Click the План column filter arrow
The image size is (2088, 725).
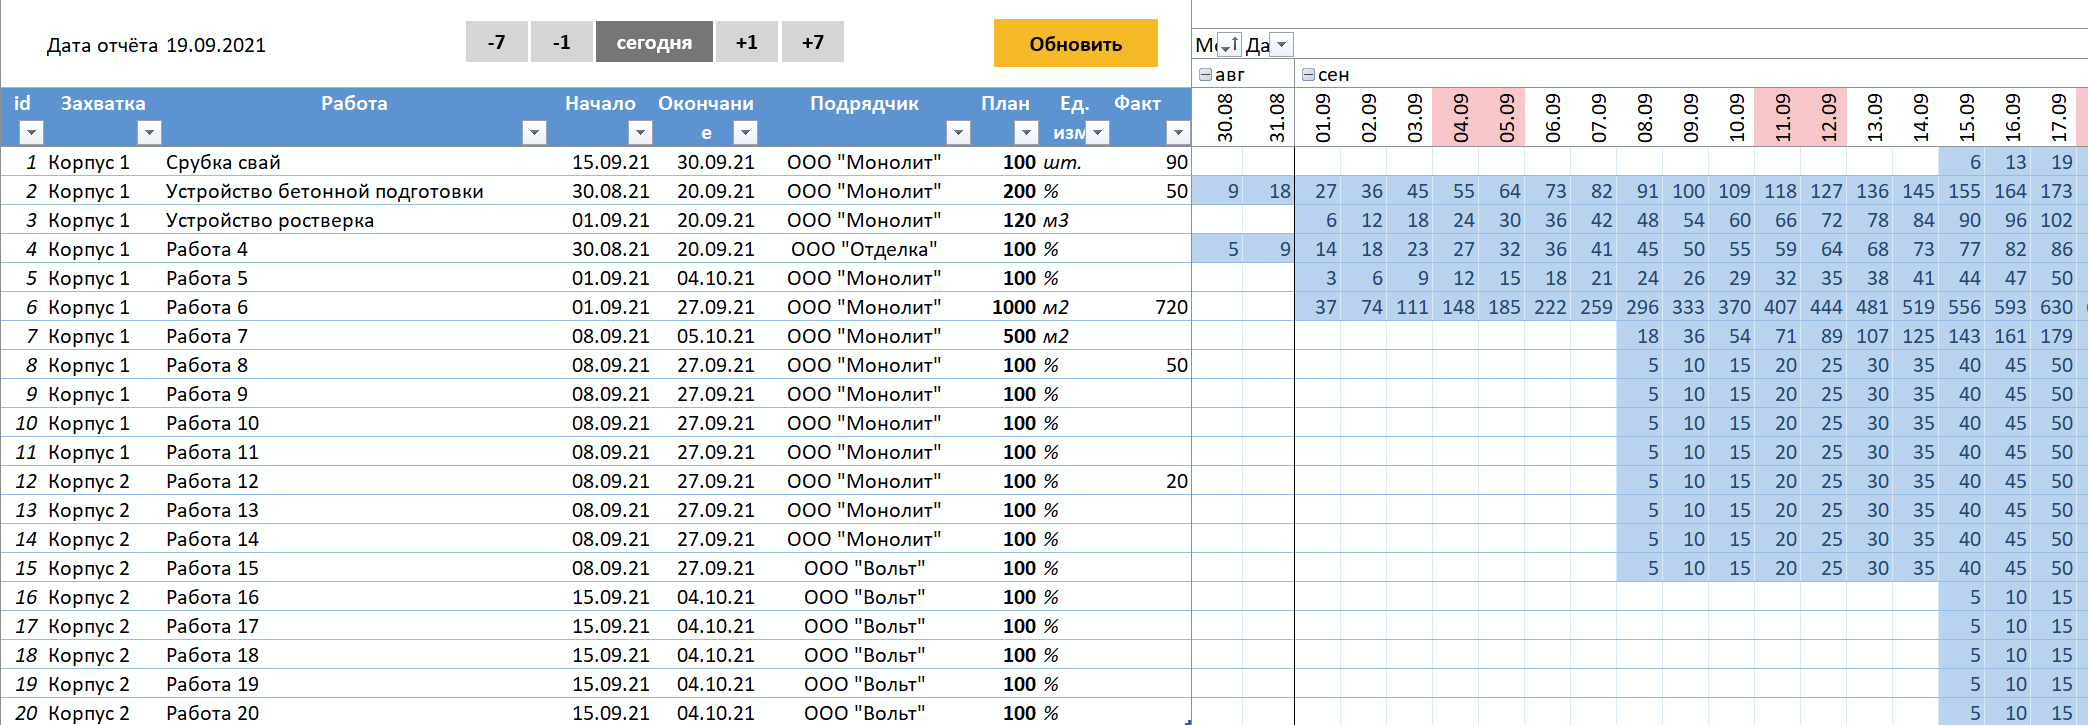(1026, 132)
